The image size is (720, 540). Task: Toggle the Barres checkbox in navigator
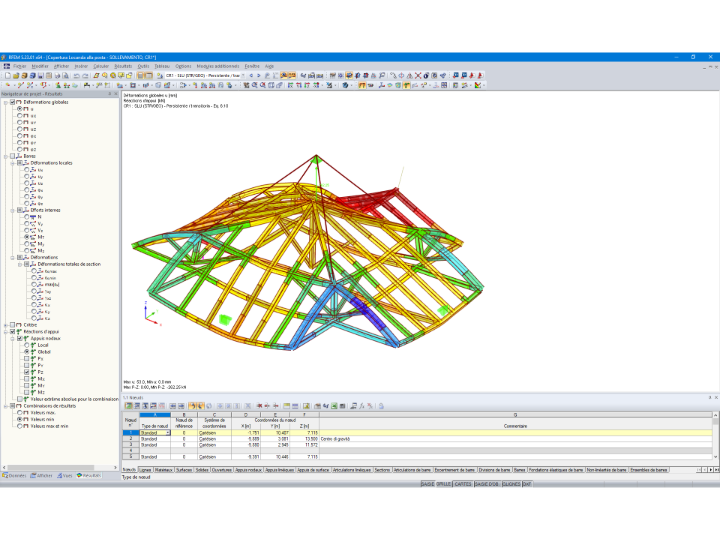click(13, 156)
